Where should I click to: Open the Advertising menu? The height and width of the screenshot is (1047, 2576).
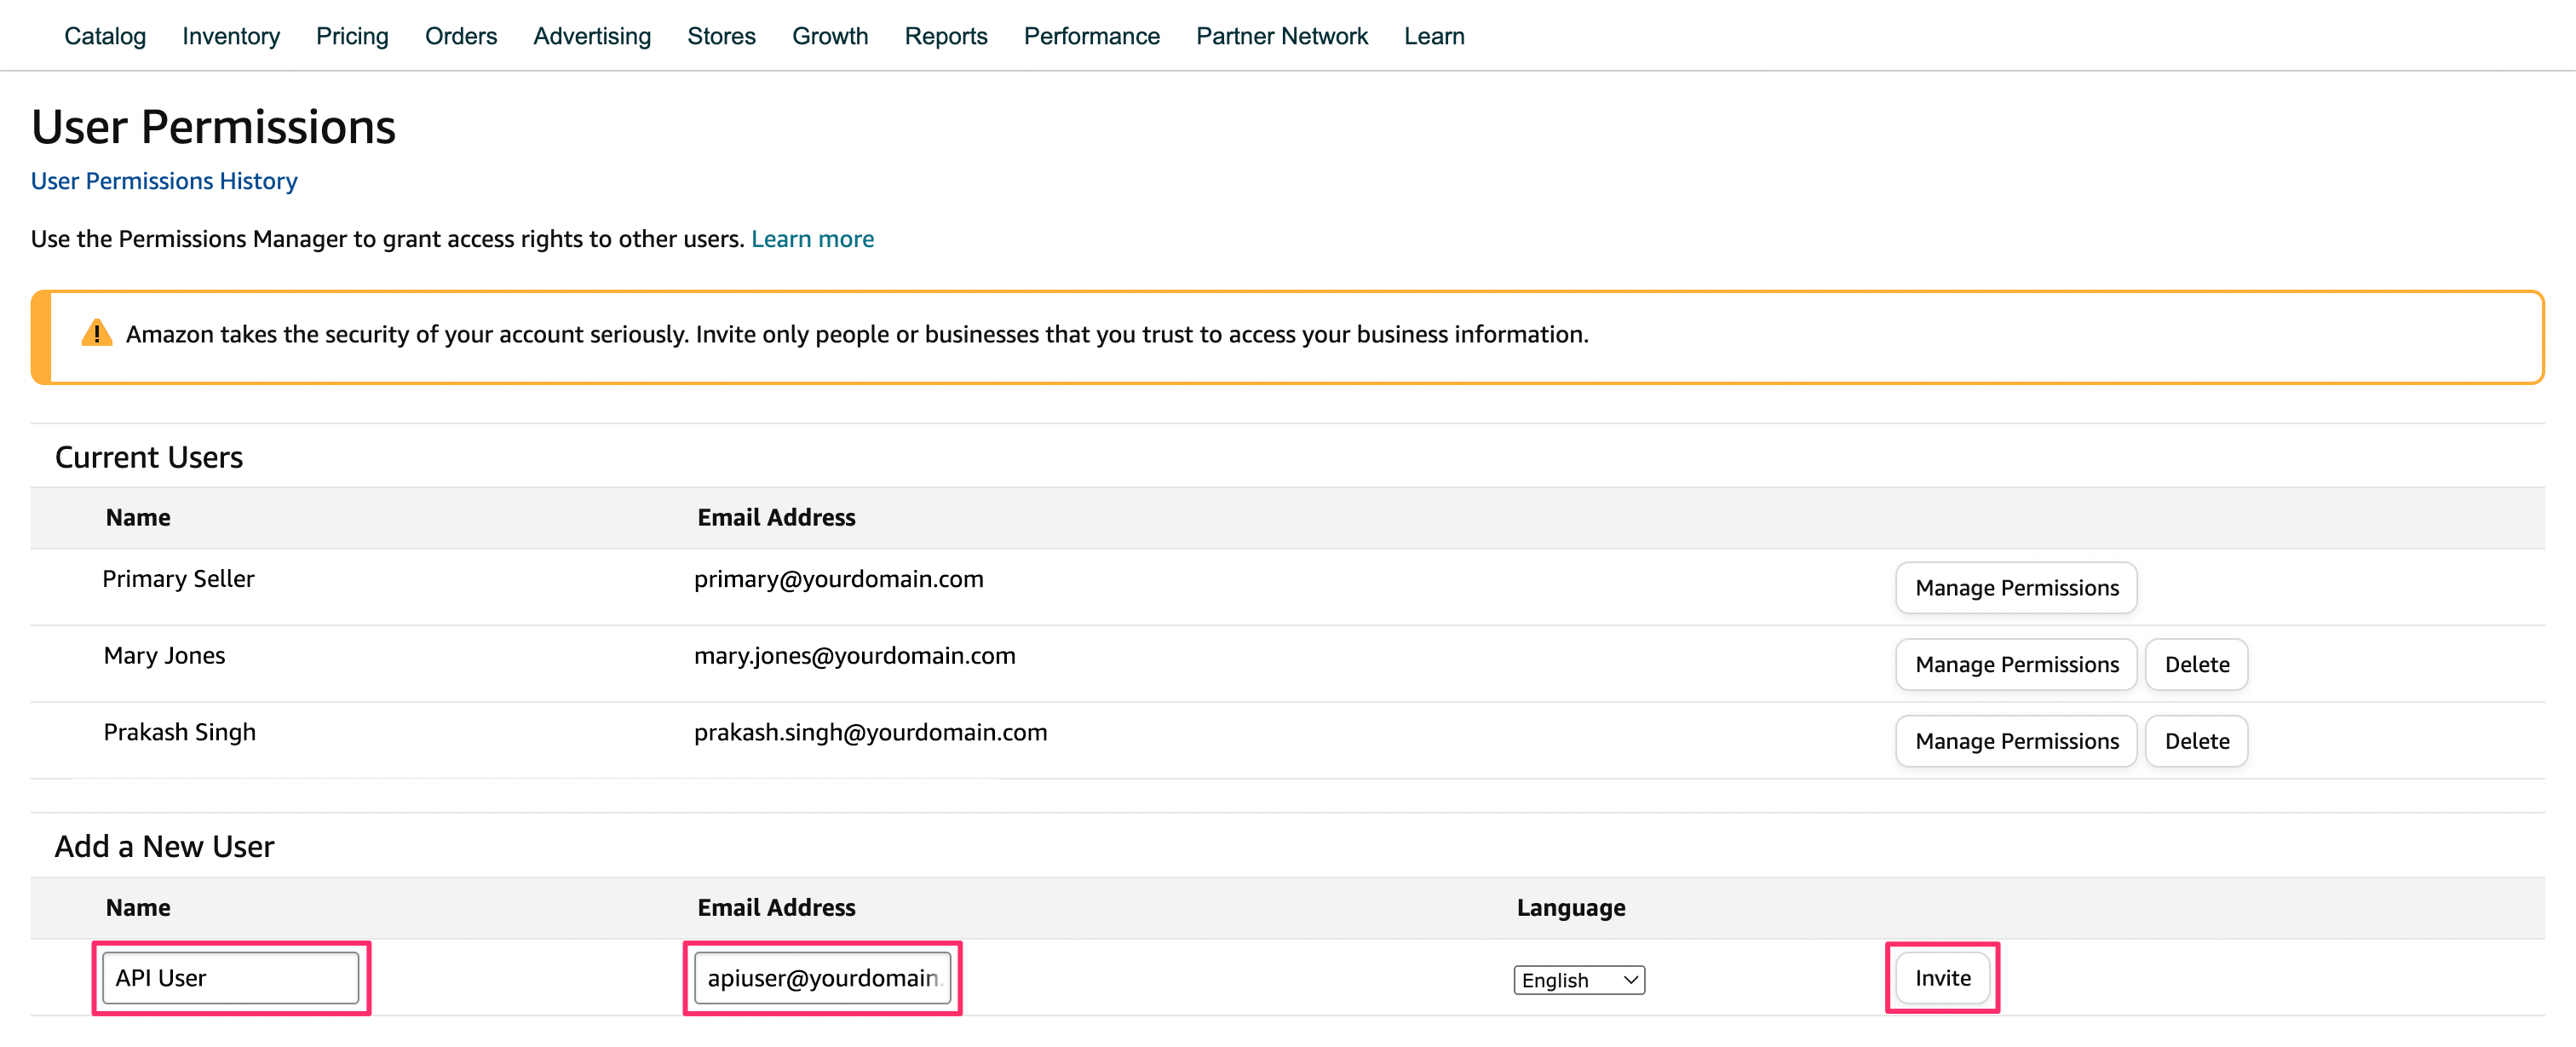tap(591, 36)
